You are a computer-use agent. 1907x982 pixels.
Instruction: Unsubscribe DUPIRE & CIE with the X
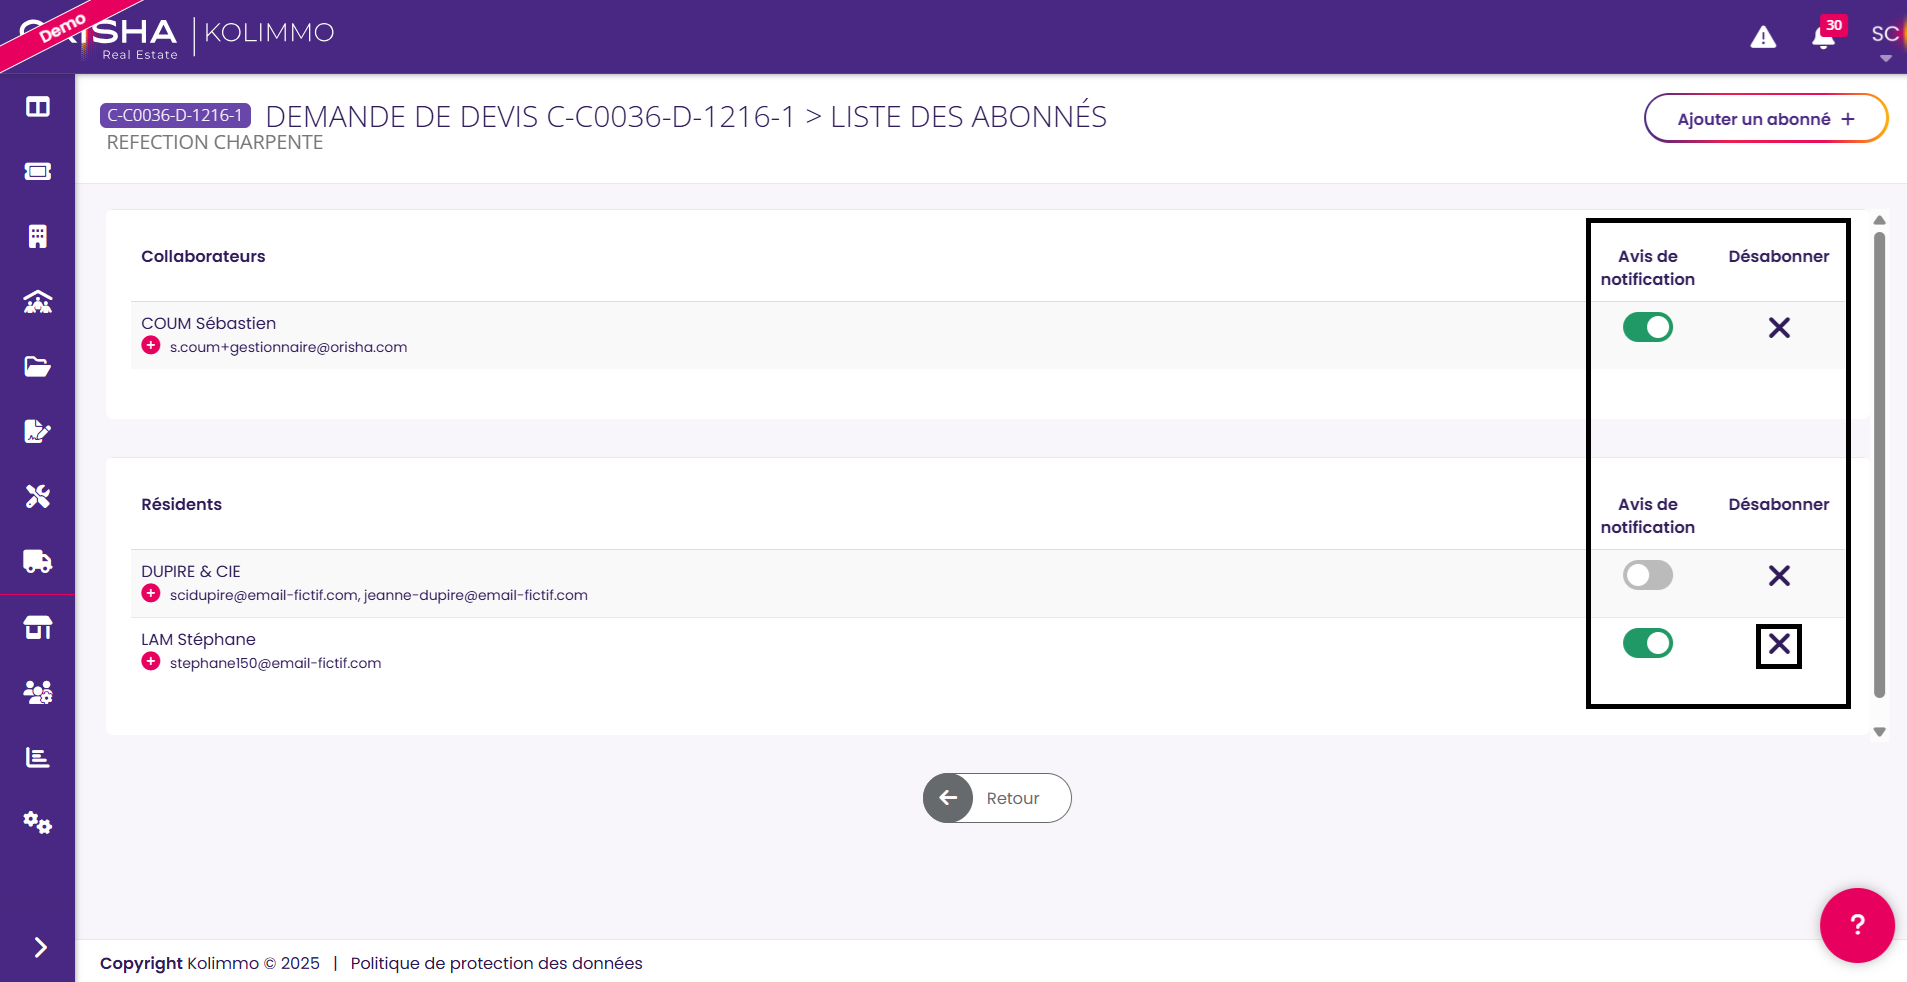pos(1779,576)
